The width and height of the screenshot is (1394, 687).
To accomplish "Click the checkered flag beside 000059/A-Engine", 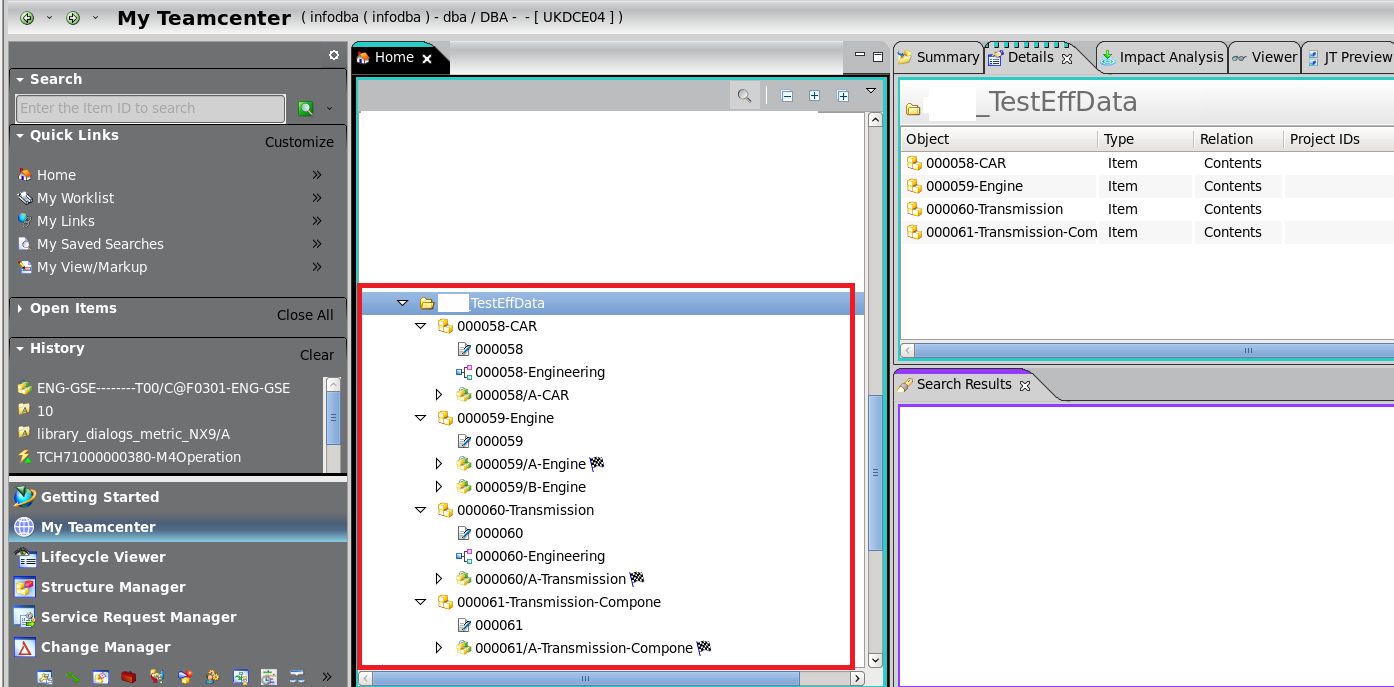I will (x=597, y=464).
